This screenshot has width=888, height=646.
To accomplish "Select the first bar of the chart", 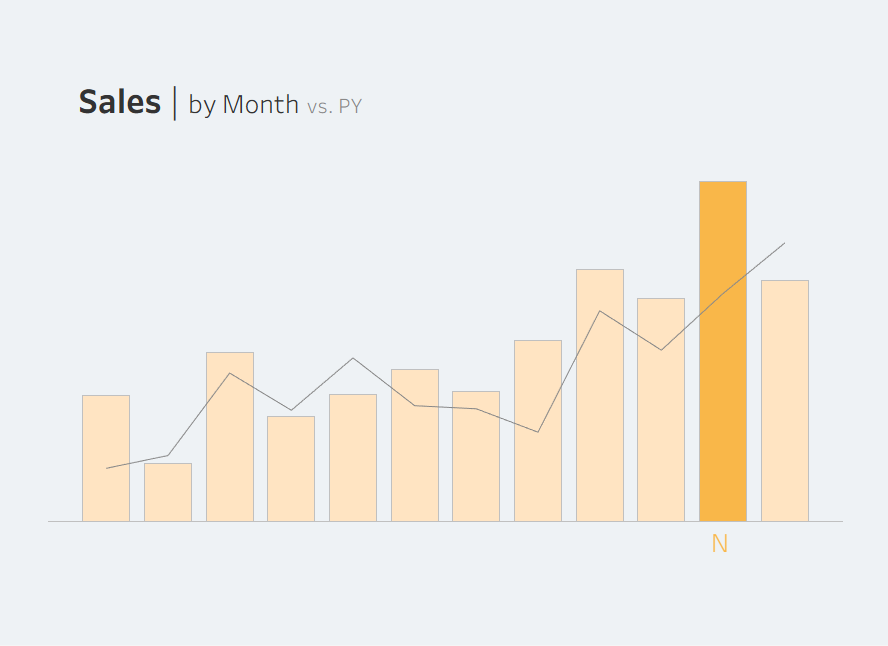I will tap(106, 458).
